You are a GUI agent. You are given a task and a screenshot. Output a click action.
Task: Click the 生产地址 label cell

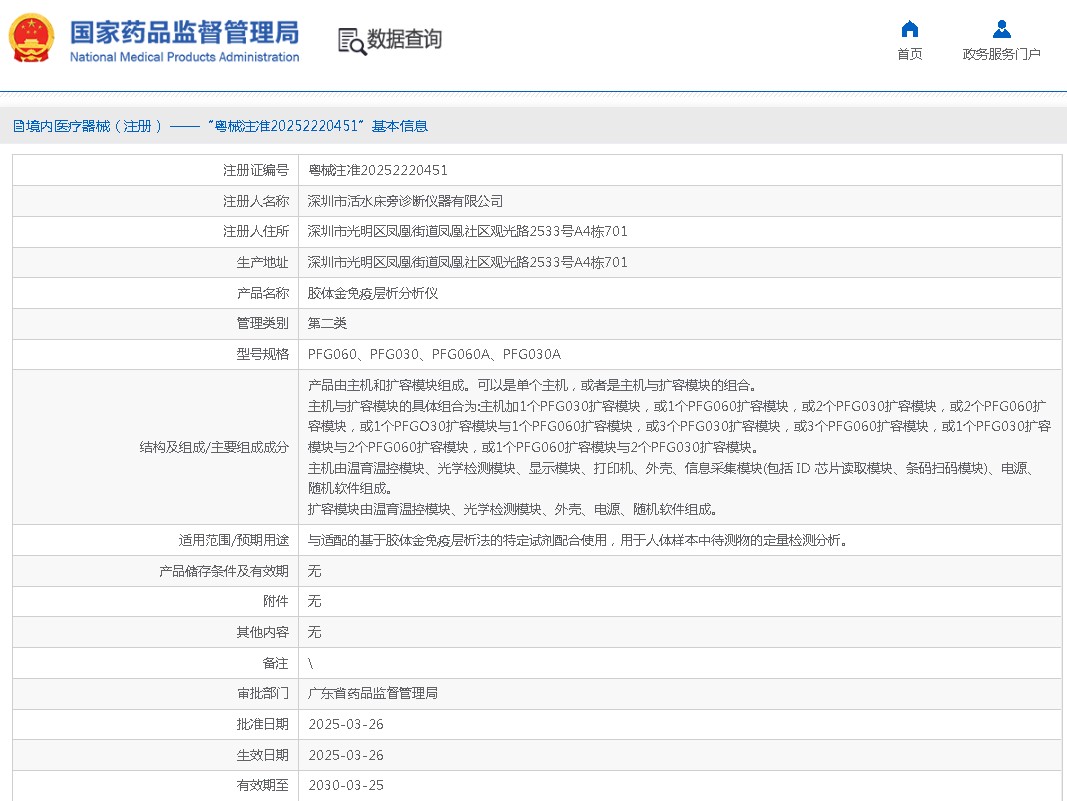pyautogui.click(x=262, y=263)
